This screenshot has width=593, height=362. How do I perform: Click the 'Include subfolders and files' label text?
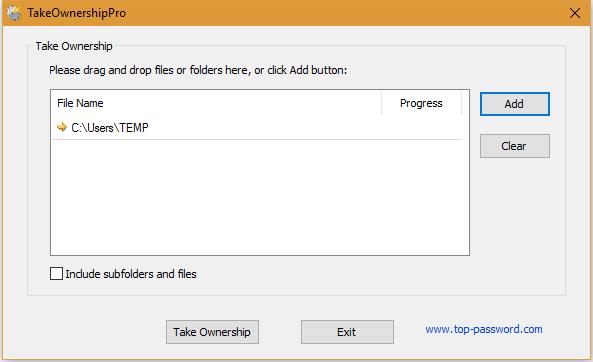[131, 274]
